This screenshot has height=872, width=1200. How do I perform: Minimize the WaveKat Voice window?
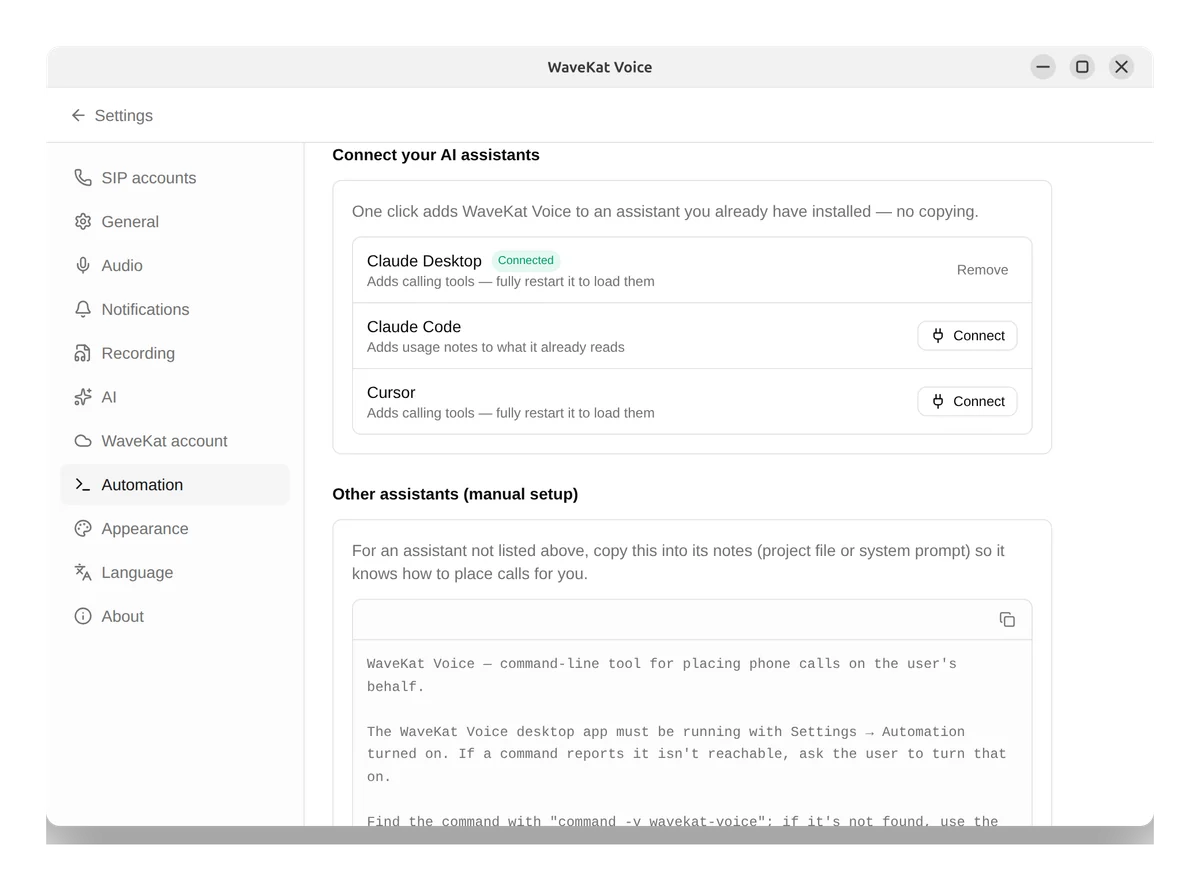coord(1043,67)
